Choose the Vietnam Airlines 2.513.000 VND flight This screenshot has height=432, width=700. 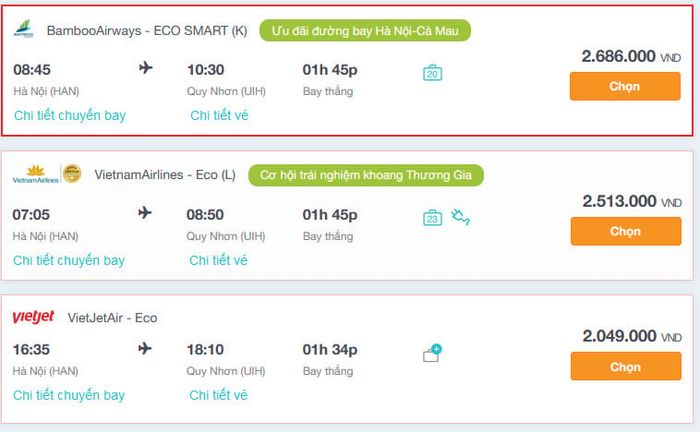pyautogui.click(x=626, y=231)
